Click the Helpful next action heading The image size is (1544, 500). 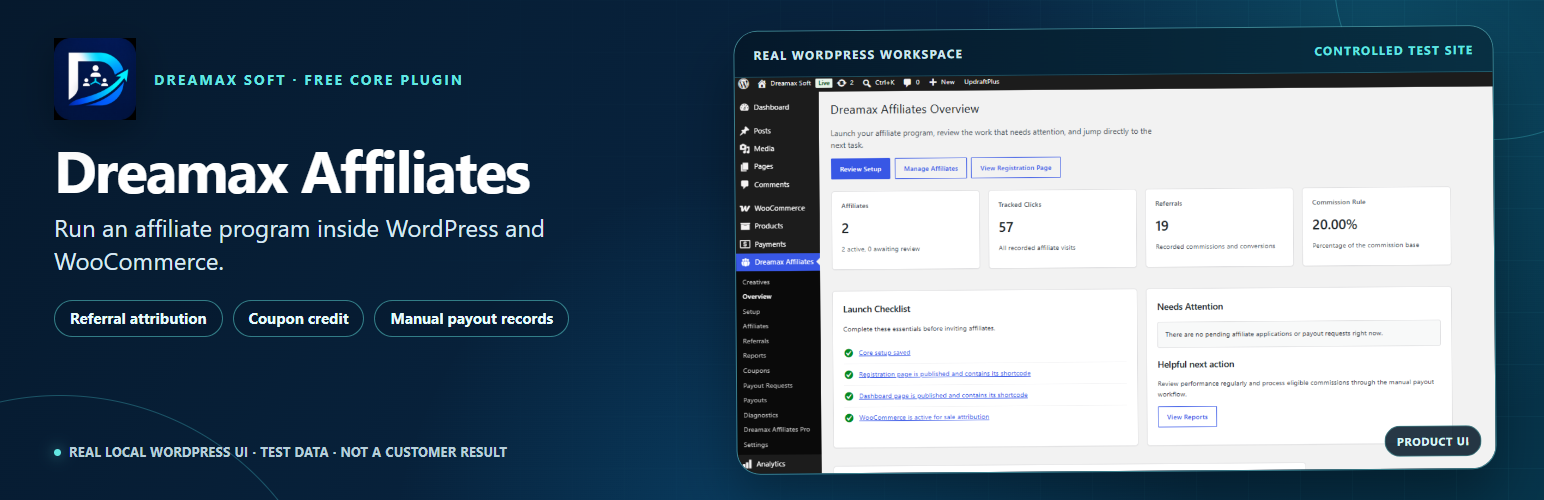[1196, 365]
